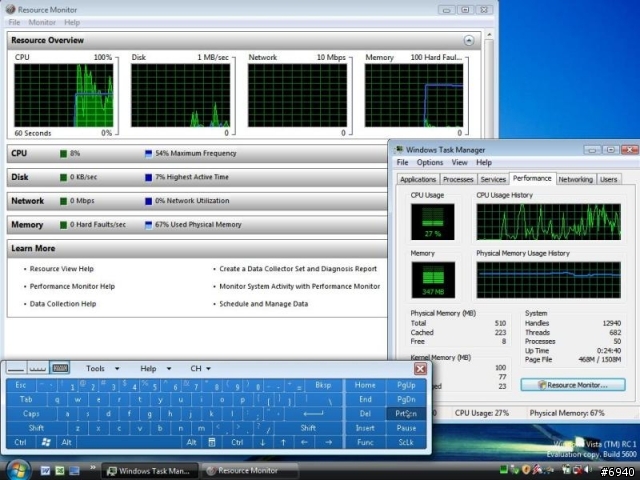This screenshot has width=640, height=480.
Task: Click the Collapse Learn More section header
Action: click(x=197, y=248)
